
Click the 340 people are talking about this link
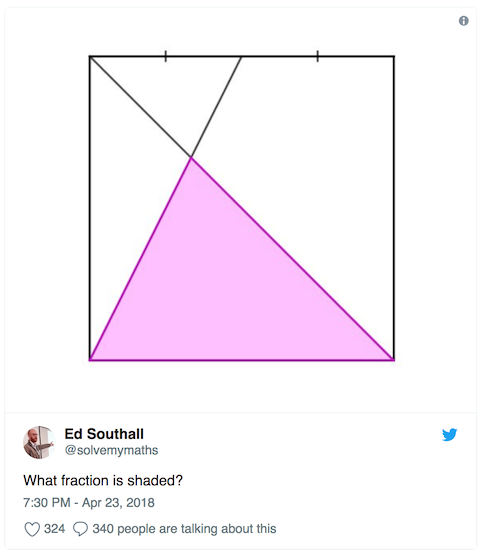click(184, 529)
